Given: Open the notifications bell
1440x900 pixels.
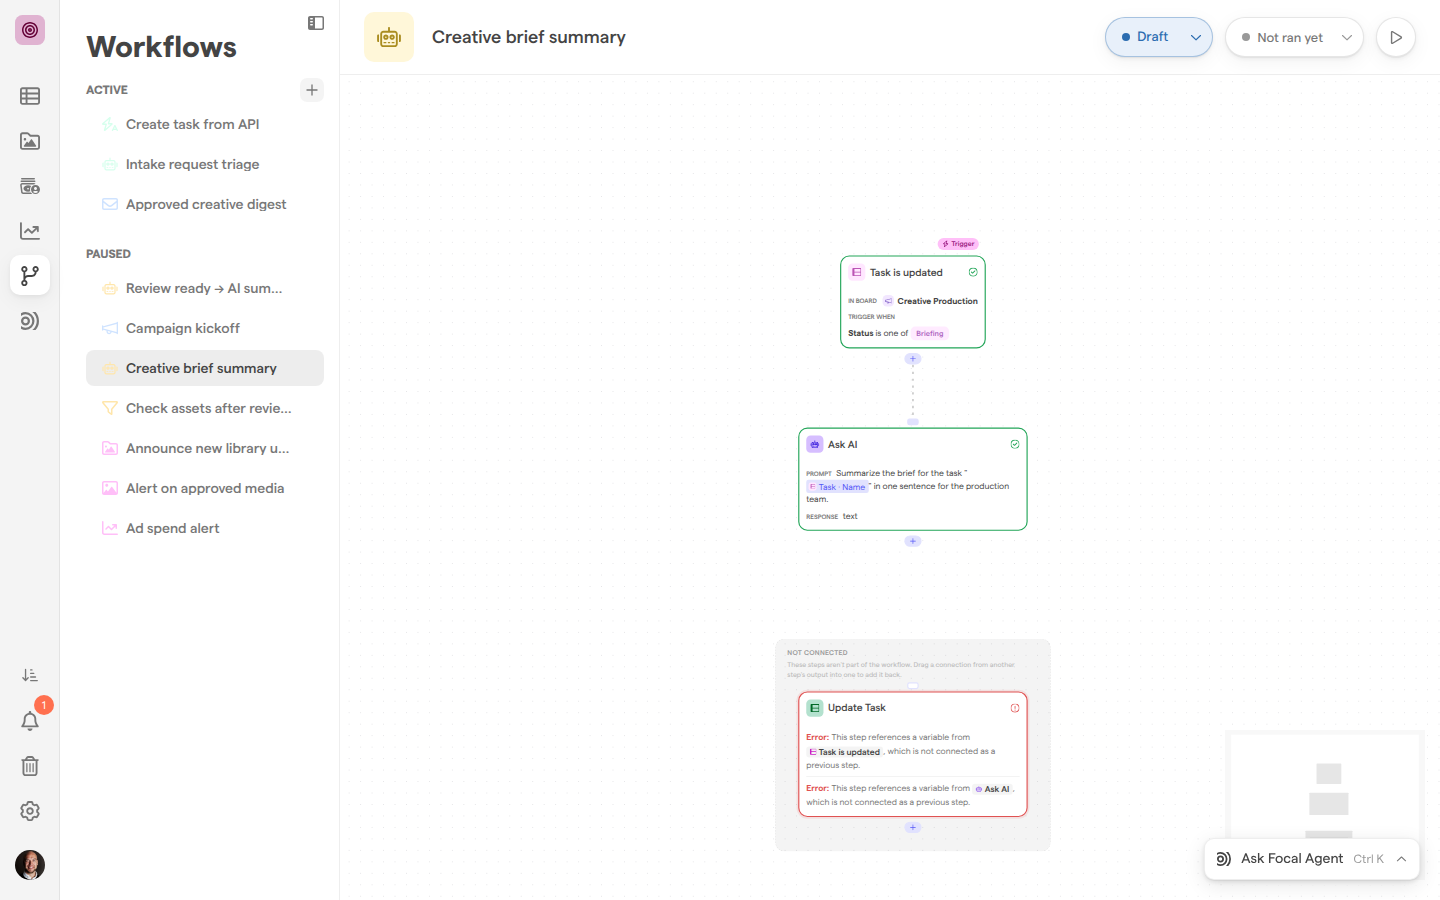Looking at the screenshot, I should 30,721.
